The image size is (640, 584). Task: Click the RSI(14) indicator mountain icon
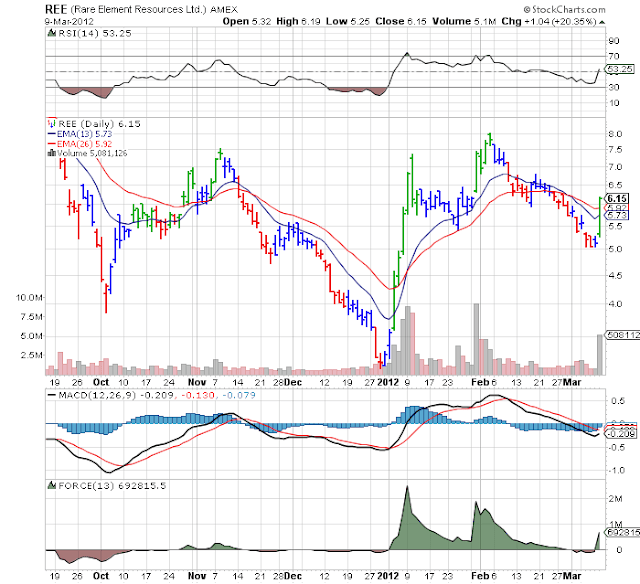coord(51,33)
